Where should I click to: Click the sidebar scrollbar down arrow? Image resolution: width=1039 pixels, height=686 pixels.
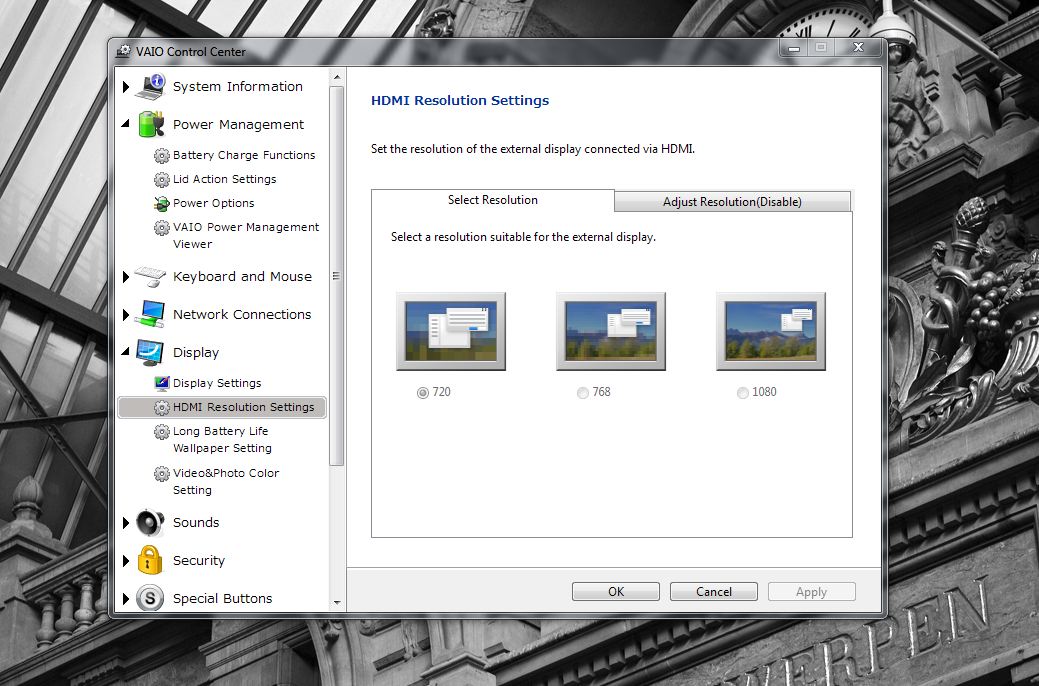click(x=337, y=602)
